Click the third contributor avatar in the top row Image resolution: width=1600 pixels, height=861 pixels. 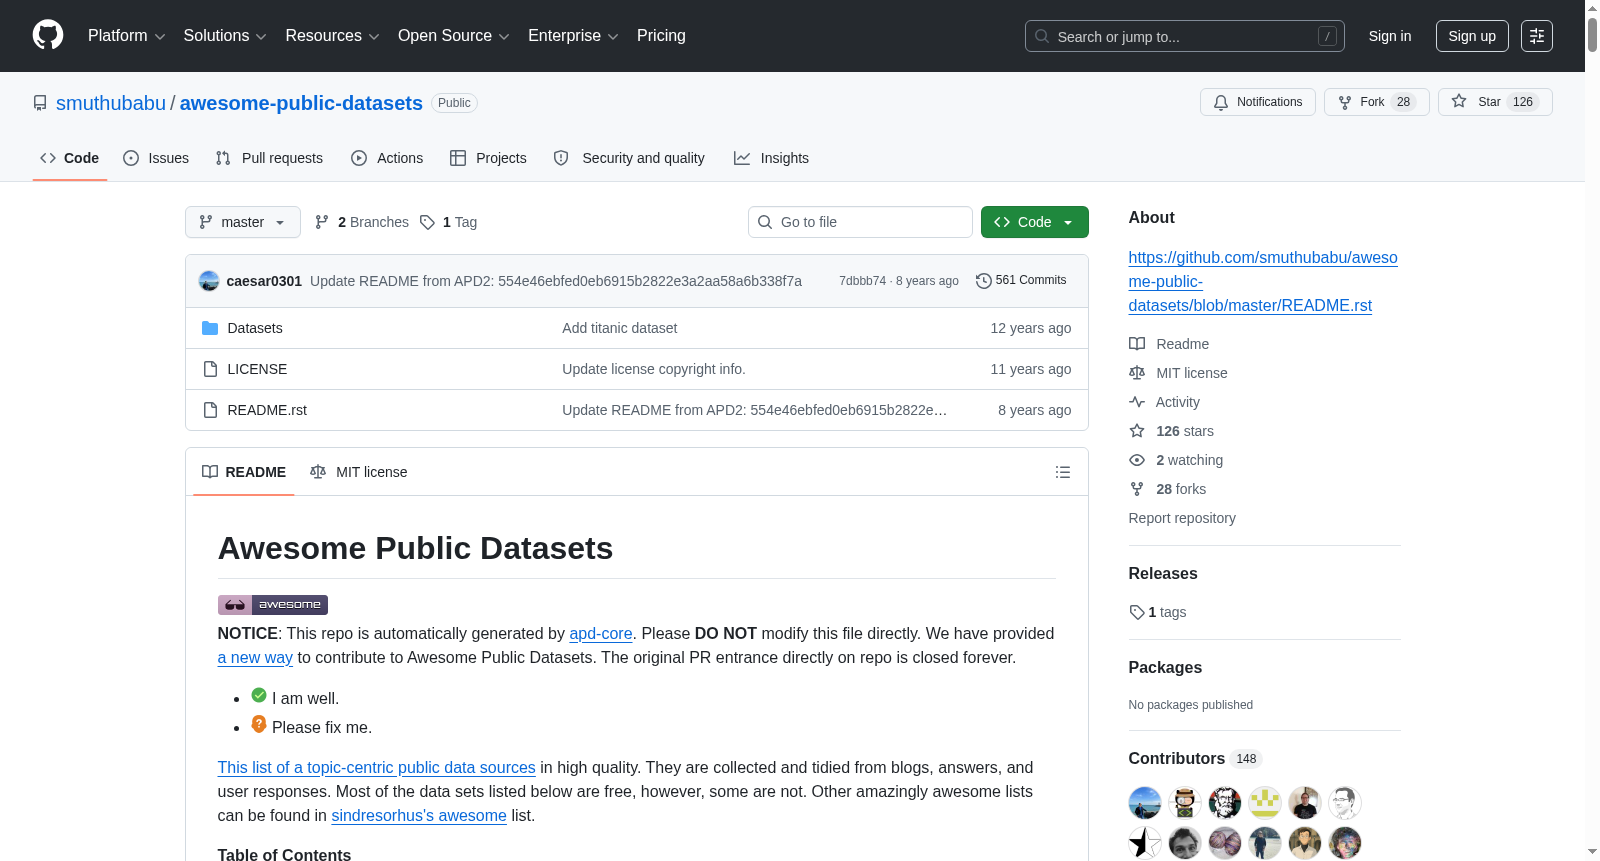pos(1225,803)
